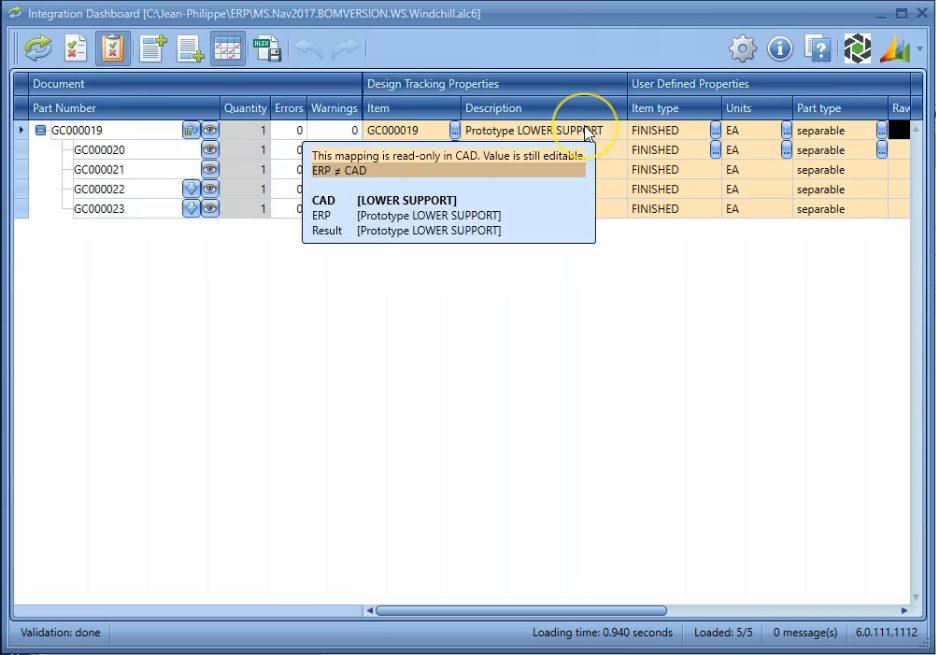Select the GC000020 part number row

[x=99, y=150]
